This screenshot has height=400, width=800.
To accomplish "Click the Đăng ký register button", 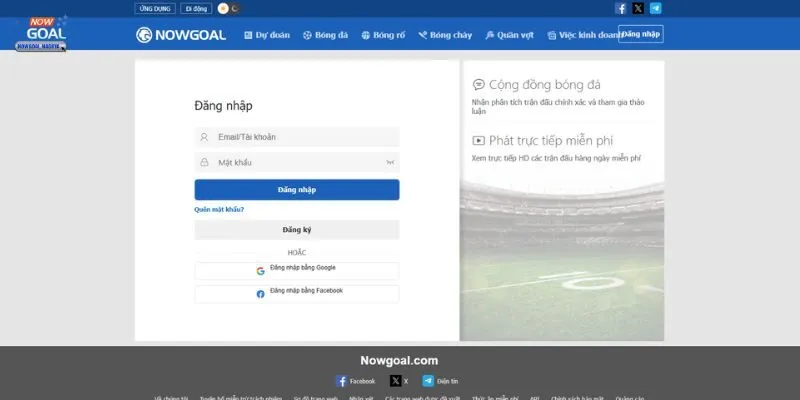I will click(x=297, y=230).
